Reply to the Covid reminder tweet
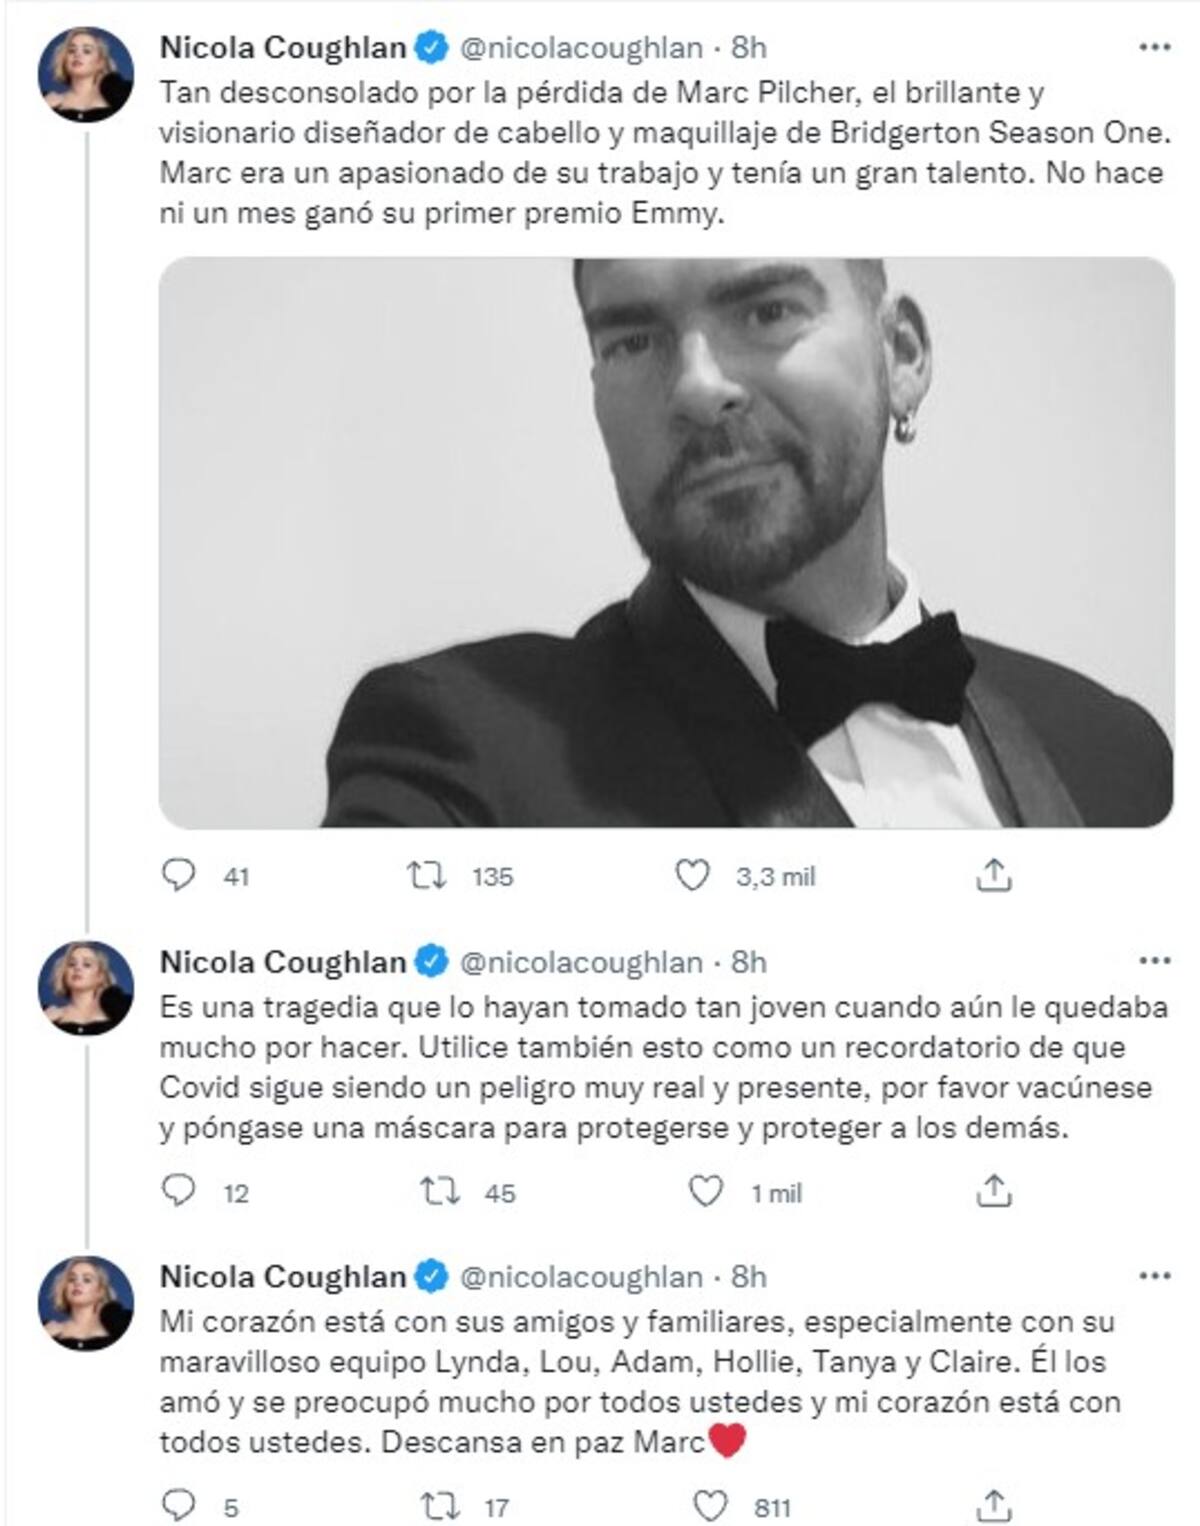The width and height of the screenshot is (1200, 1526). click(x=179, y=1191)
